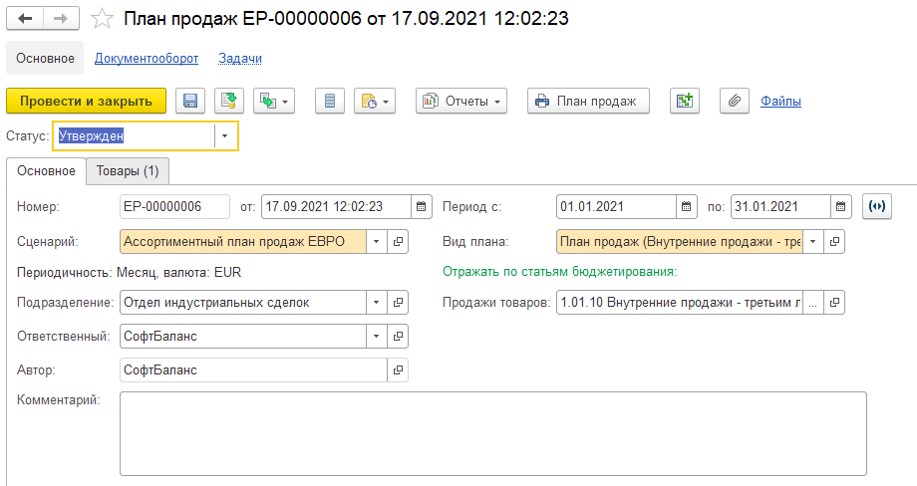
Task: Expand the Сценарий dropdown arrow
Action: [377, 242]
